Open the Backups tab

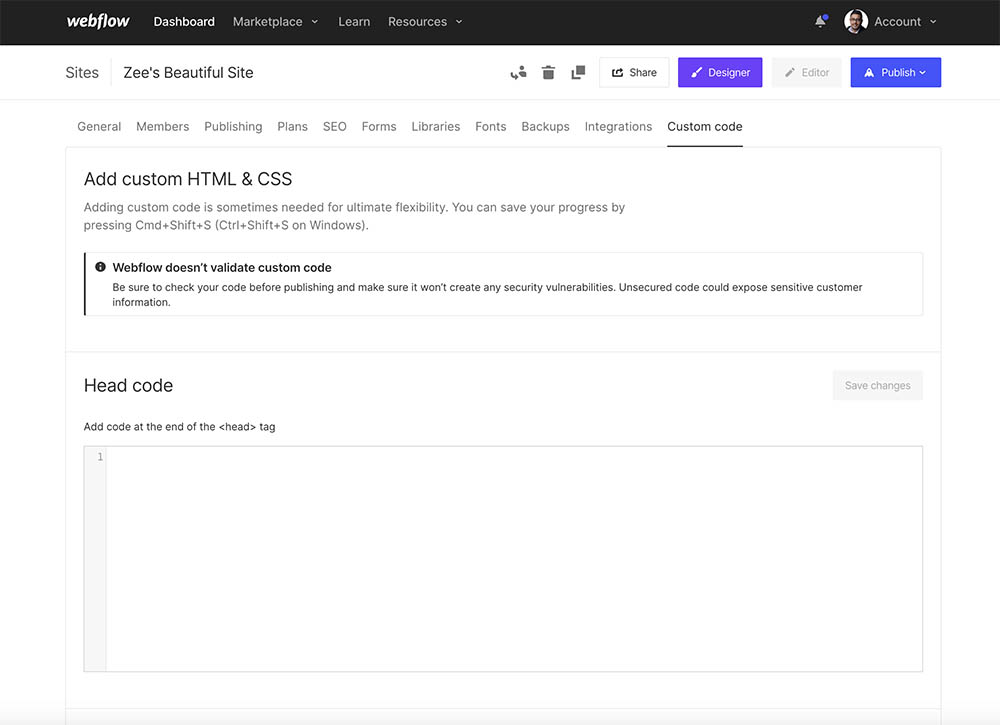coord(545,126)
